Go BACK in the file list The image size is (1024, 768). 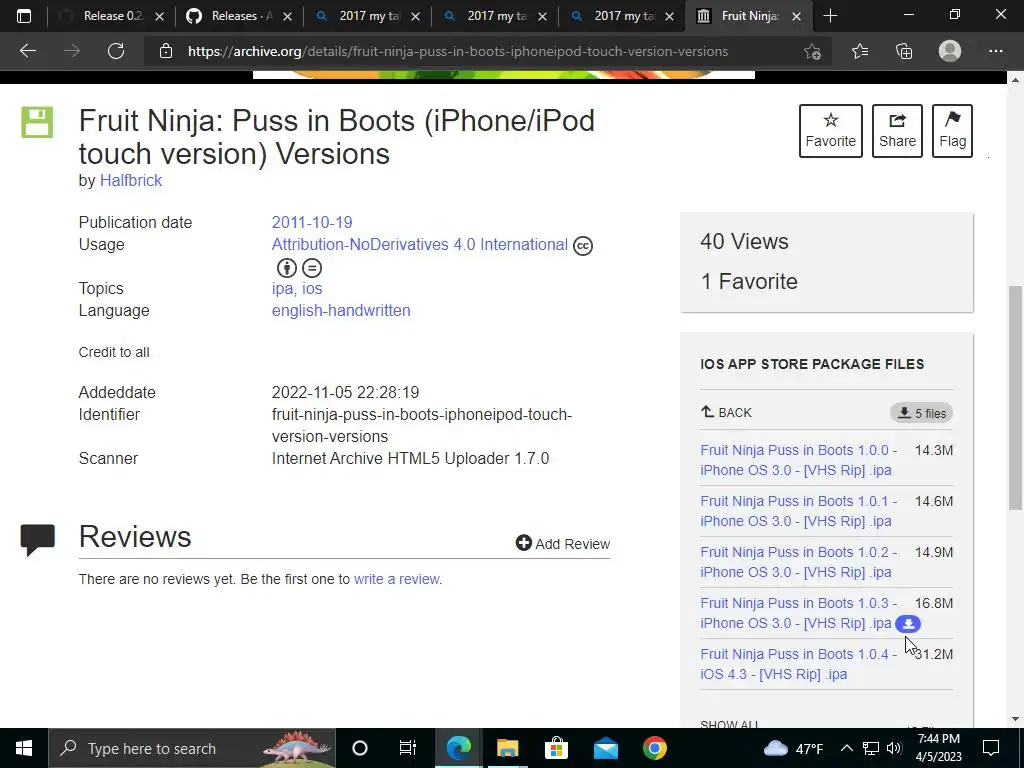click(x=726, y=412)
